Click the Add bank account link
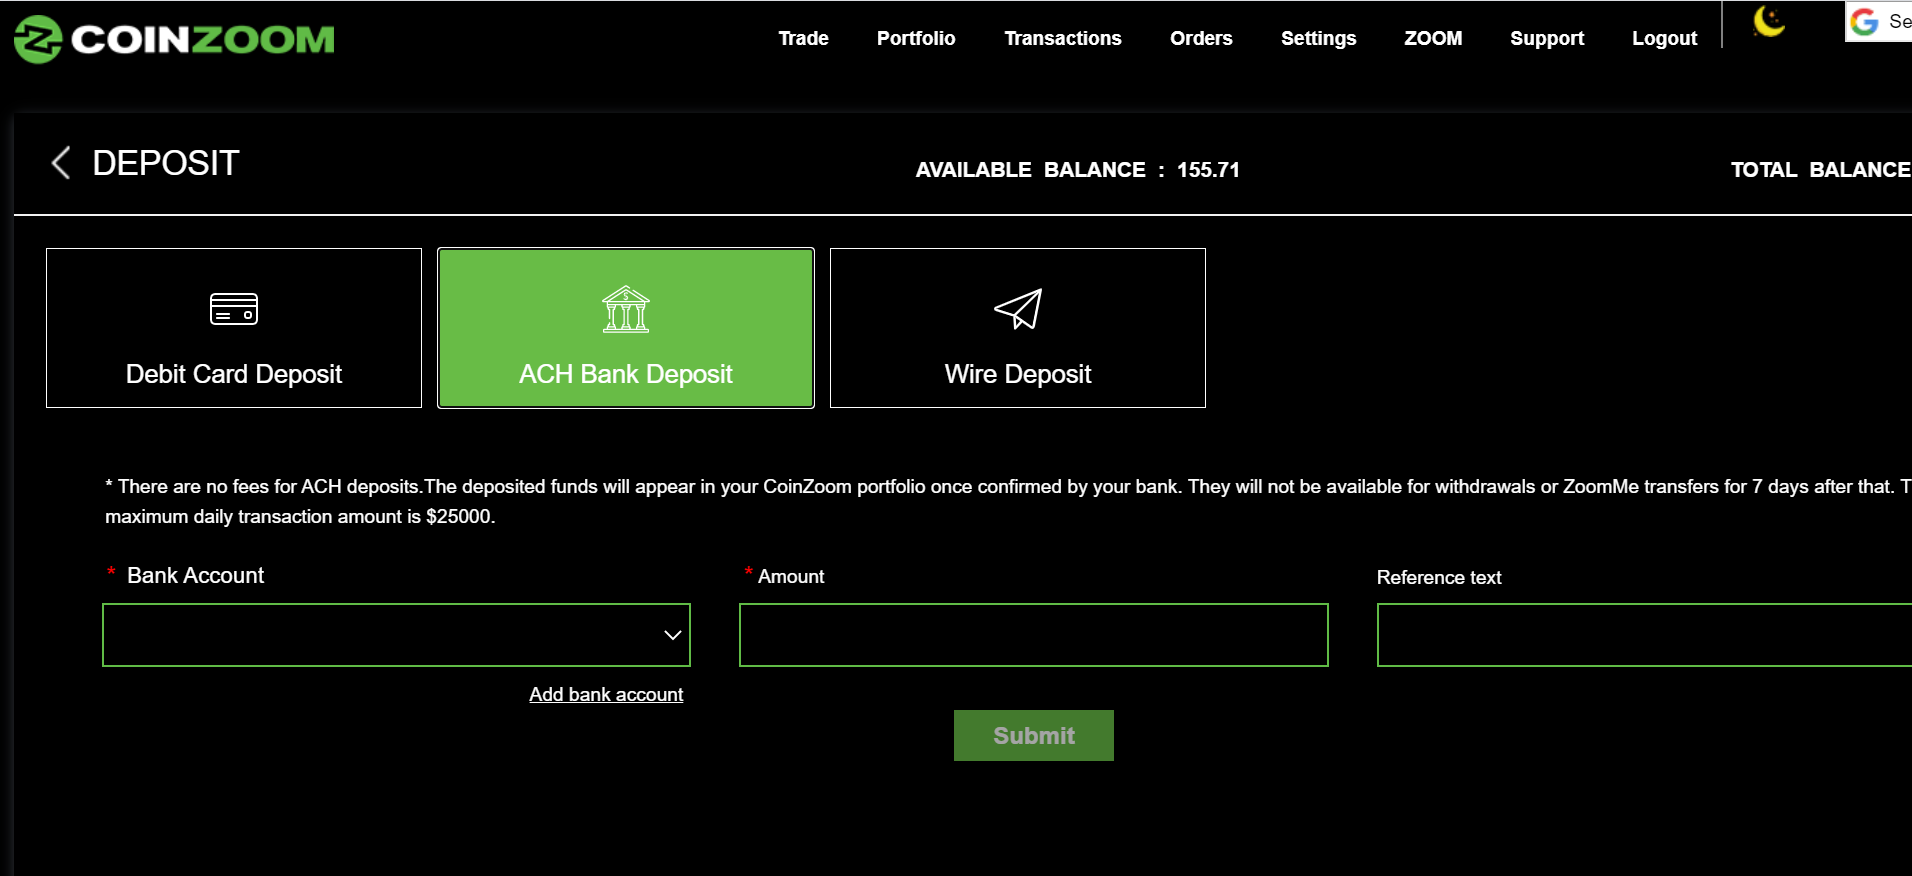The image size is (1912, 876). [x=606, y=694]
